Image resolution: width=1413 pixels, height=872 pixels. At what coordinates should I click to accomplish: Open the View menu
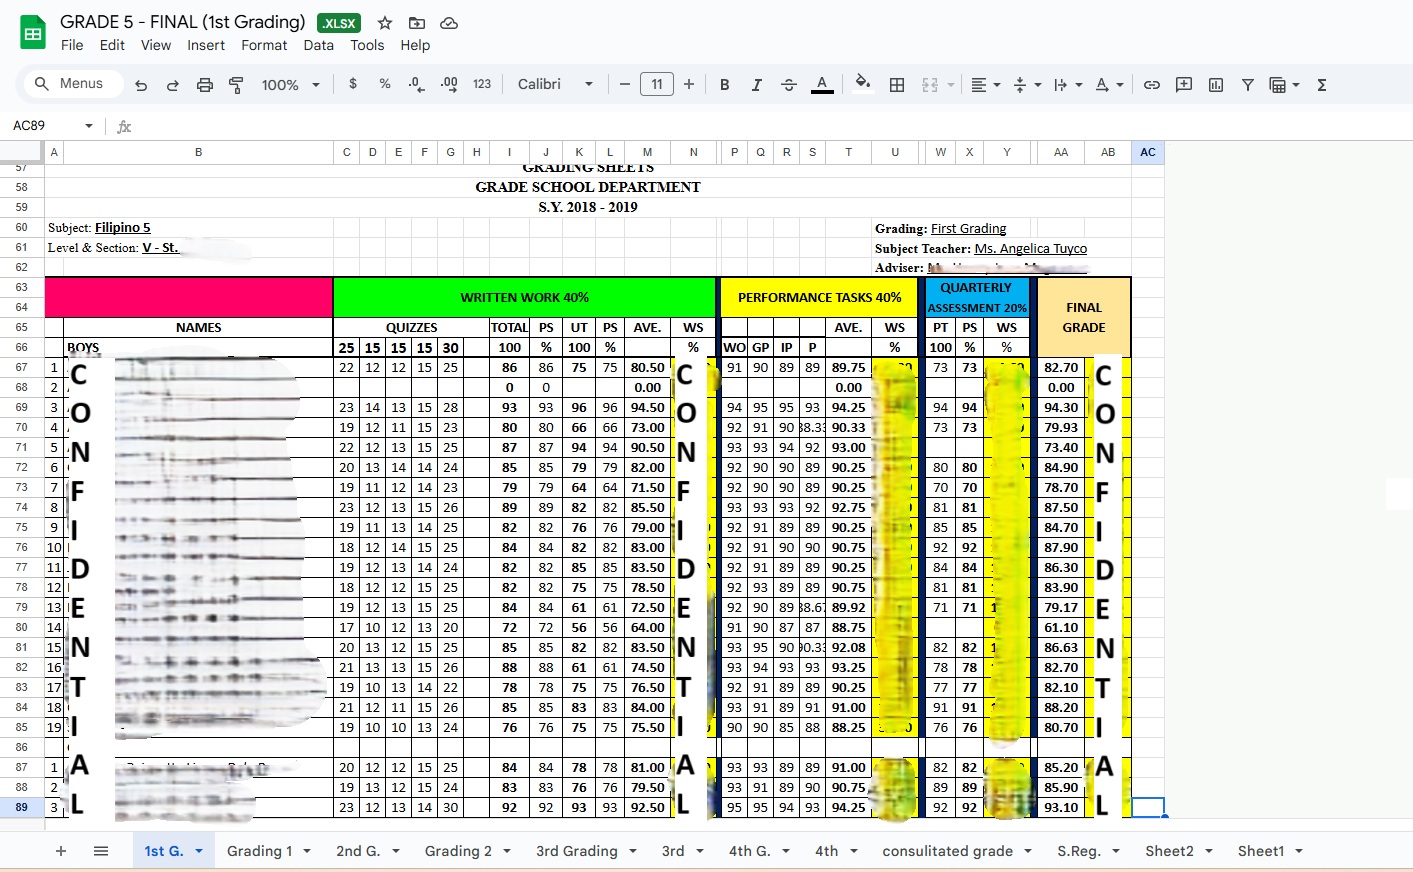pos(156,45)
